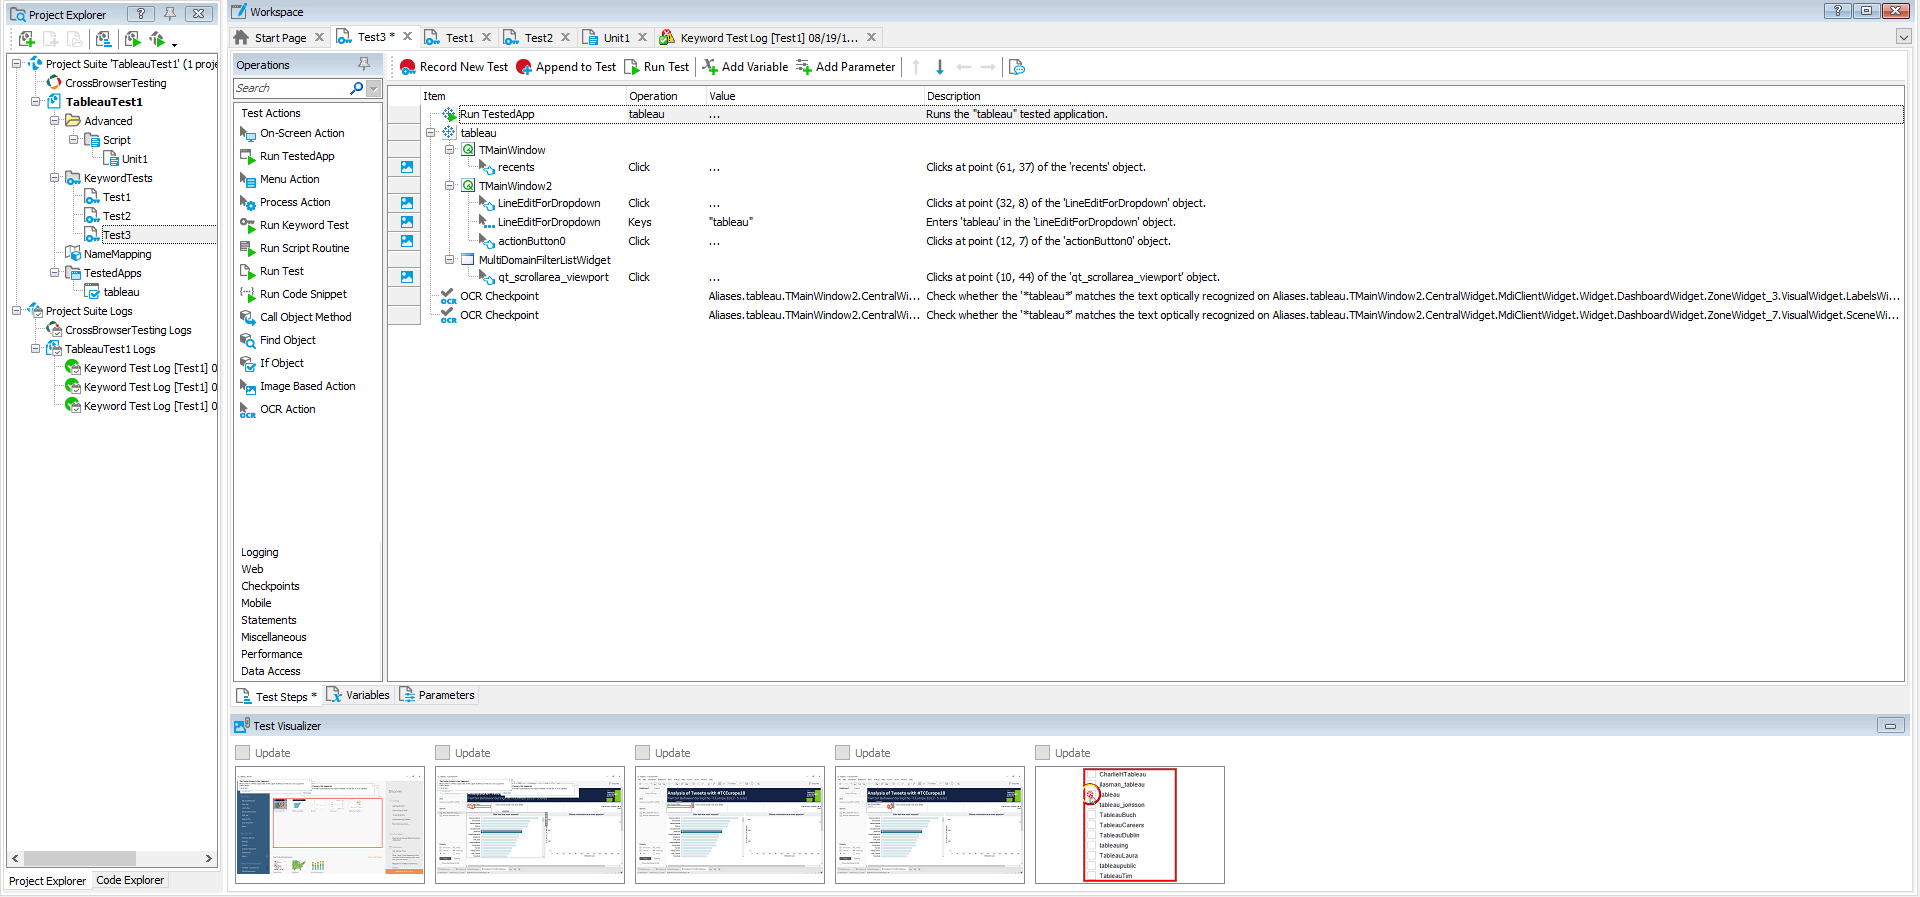The width and height of the screenshot is (1920, 897).
Task: Click Append to Test in toolbar
Action: coord(566,67)
